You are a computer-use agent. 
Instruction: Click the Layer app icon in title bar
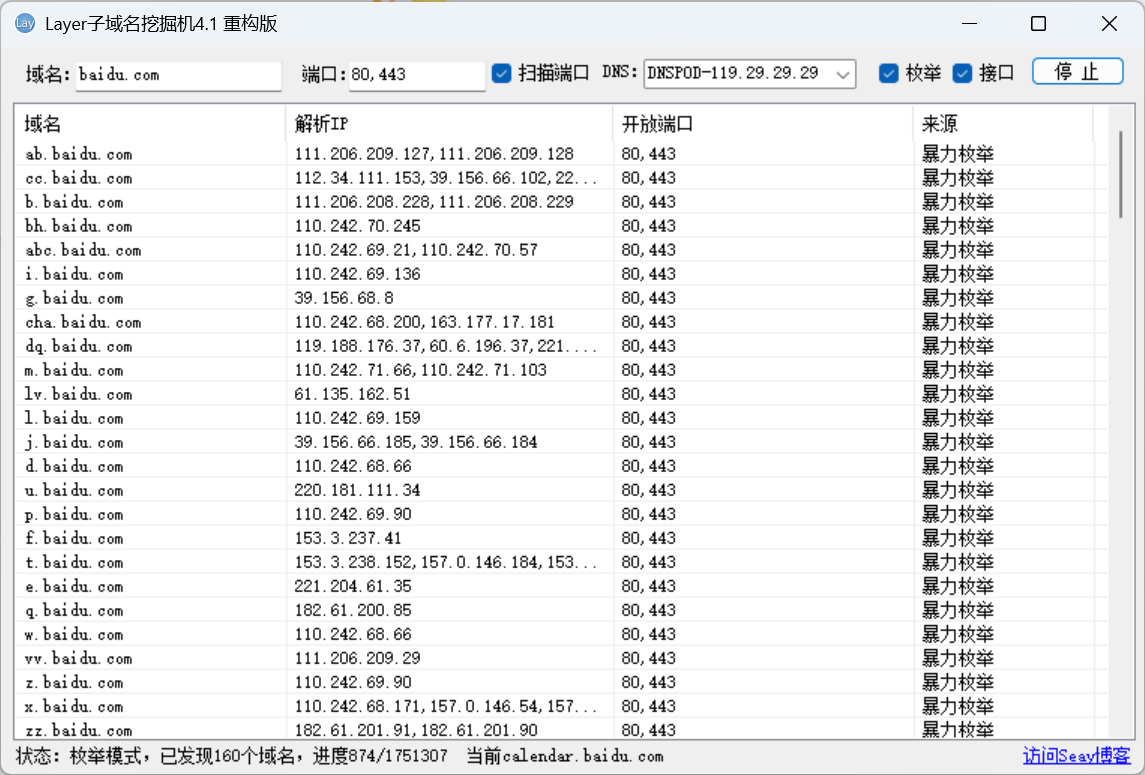pyautogui.click(x=25, y=23)
